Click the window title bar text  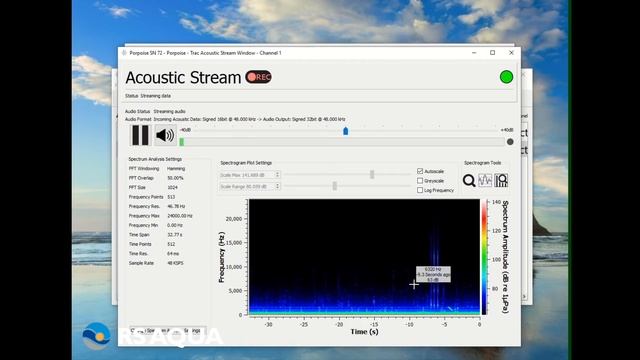click(205, 53)
